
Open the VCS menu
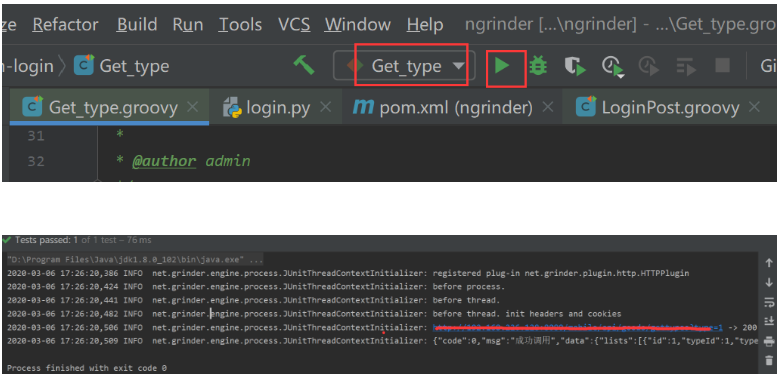click(294, 24)
